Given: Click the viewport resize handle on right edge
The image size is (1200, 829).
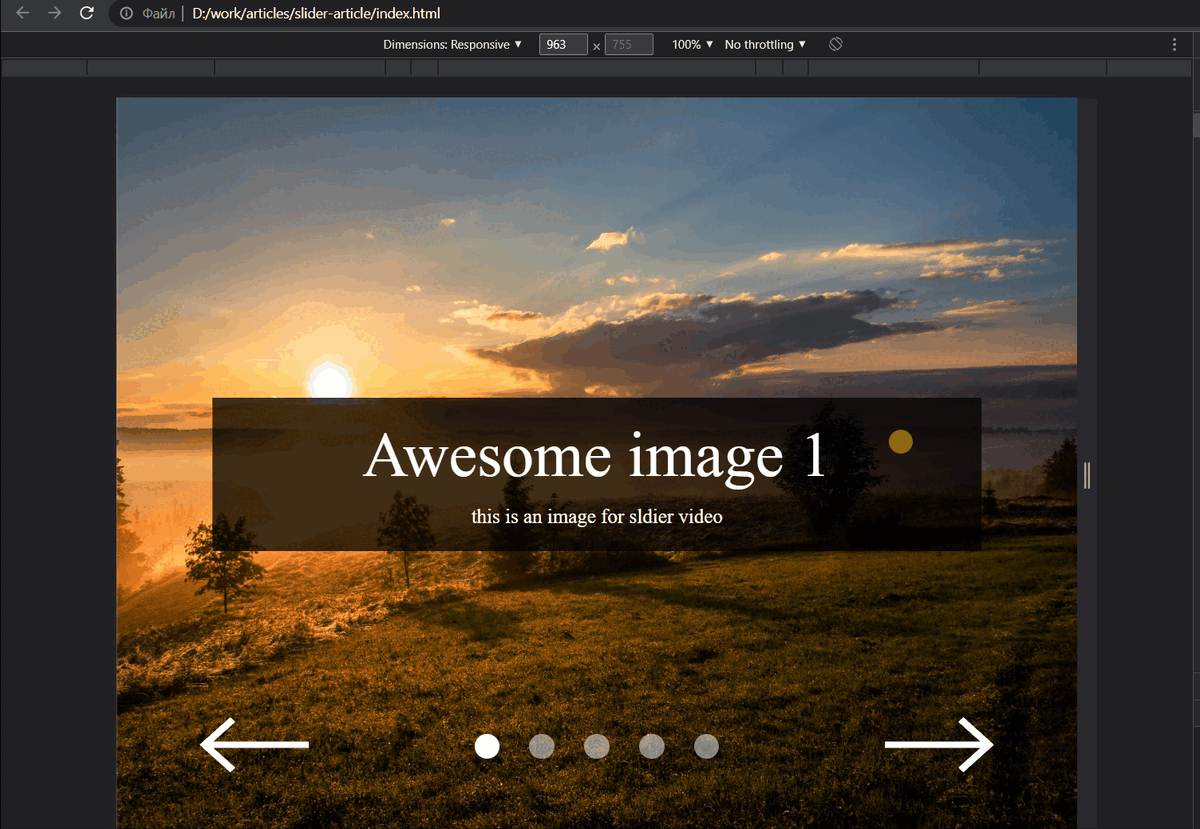Looking at the screenshot, I should [x=1087, y=476].
